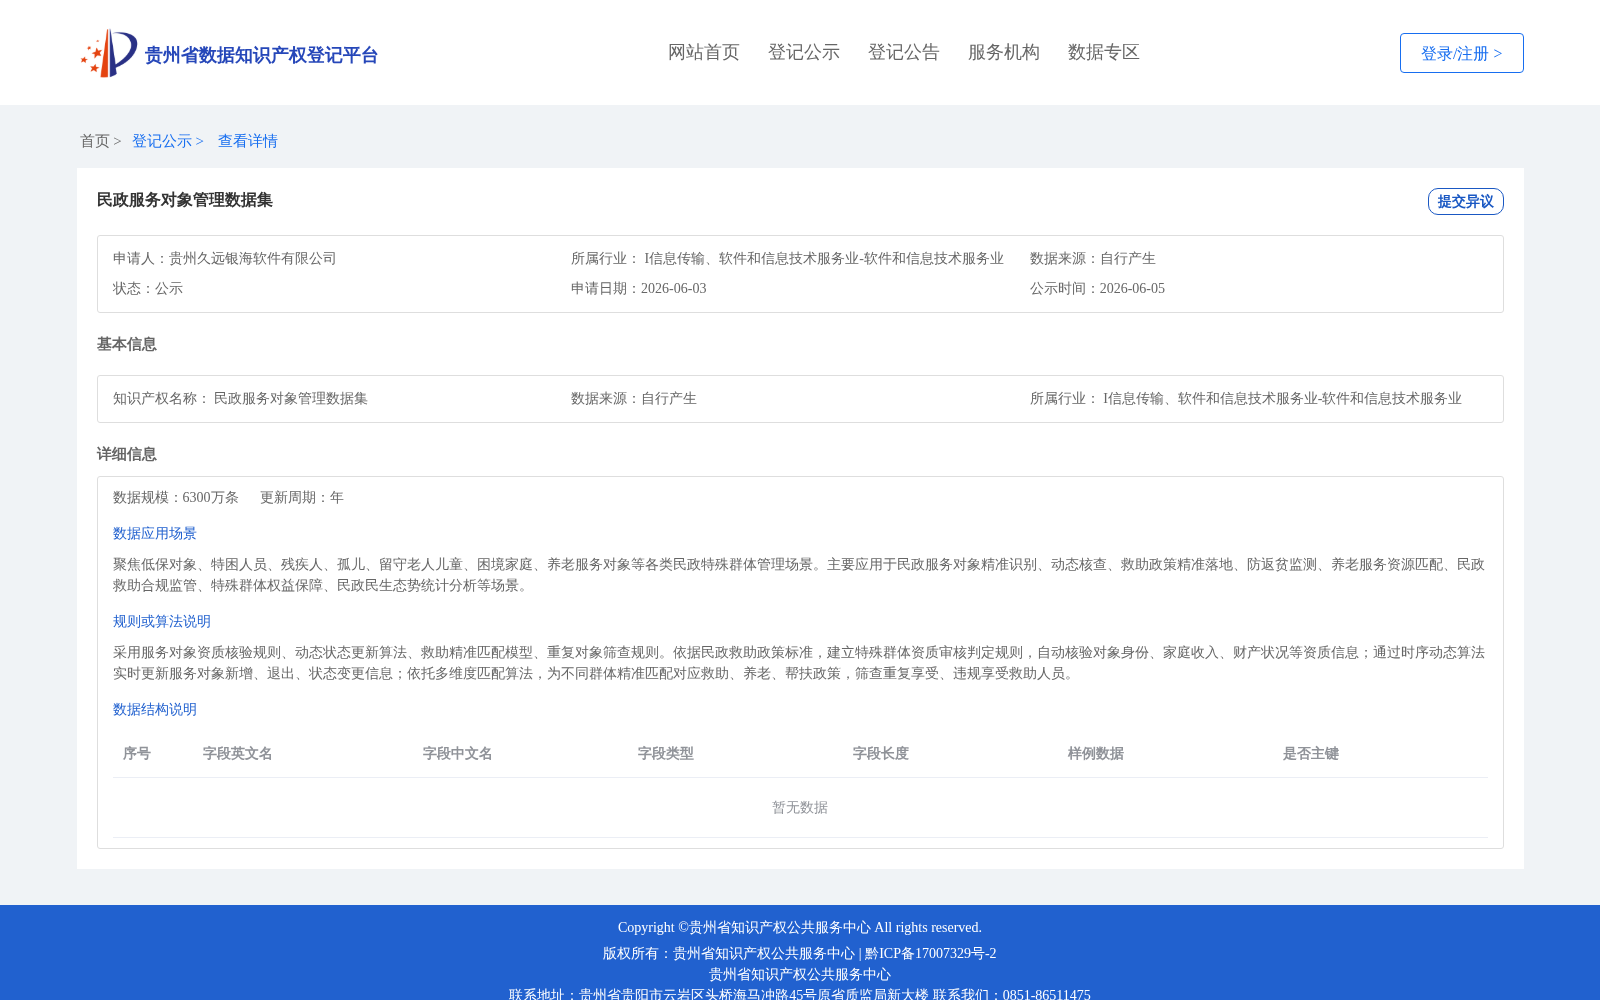Viewport: 1600px width, 1000px height.
Task: Click the 数据应用场景 subheading
Action: coord(155,533)
